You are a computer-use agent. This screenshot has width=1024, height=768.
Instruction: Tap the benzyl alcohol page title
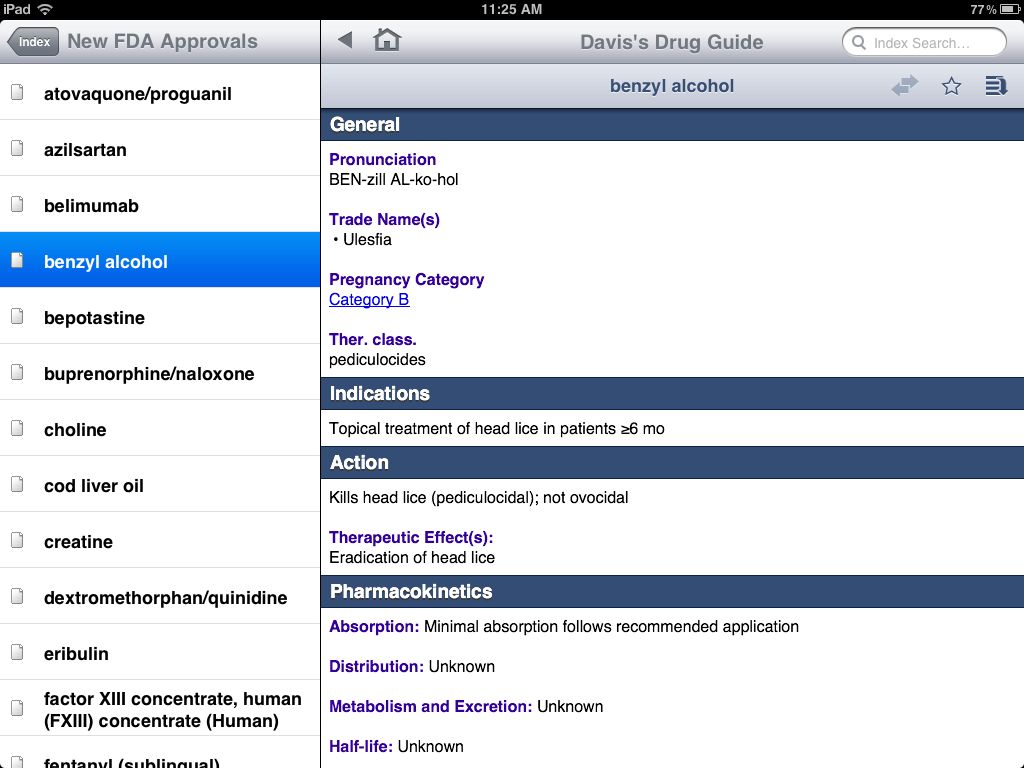coord(672,86)
